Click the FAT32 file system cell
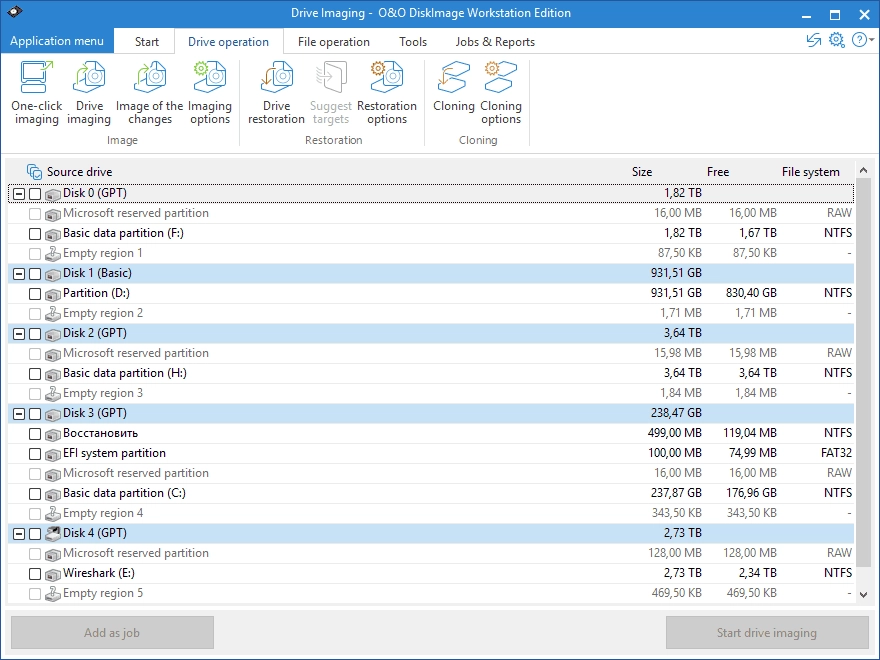This screenshot has height=660, width=880. [836, 453]
